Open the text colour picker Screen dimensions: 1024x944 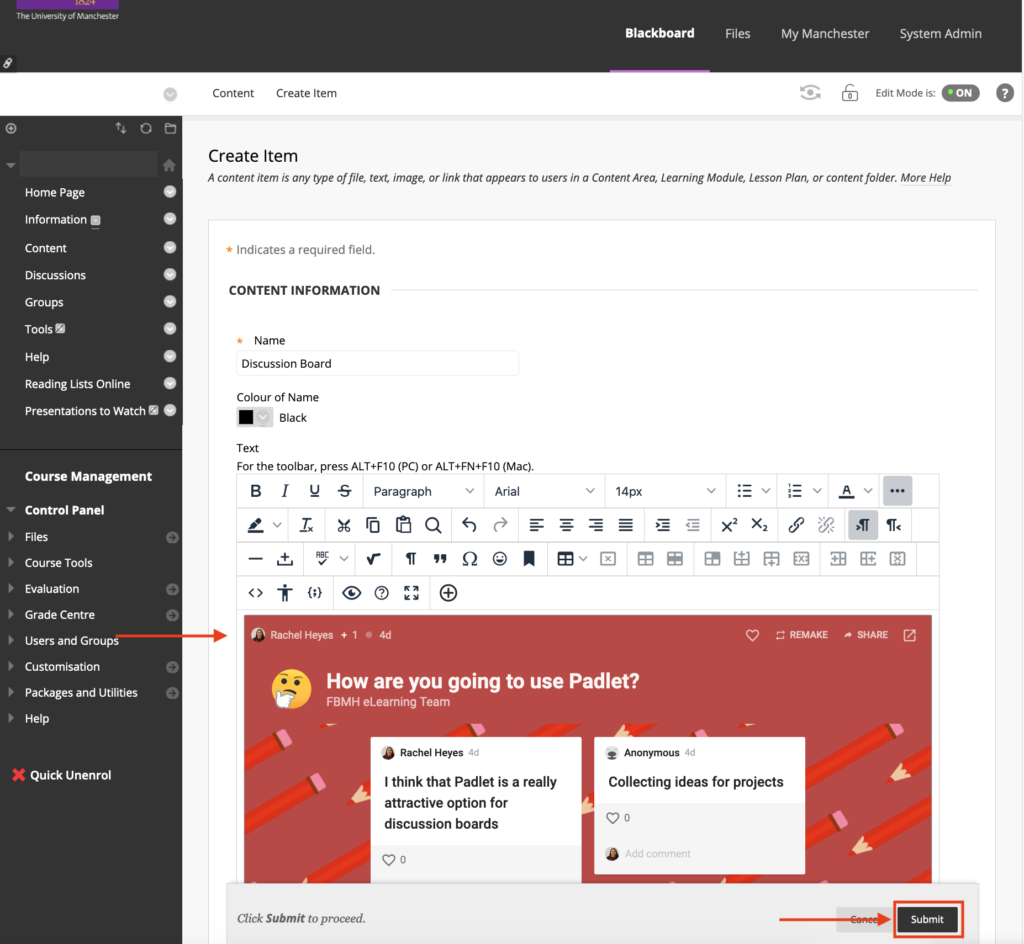point(868,491)
